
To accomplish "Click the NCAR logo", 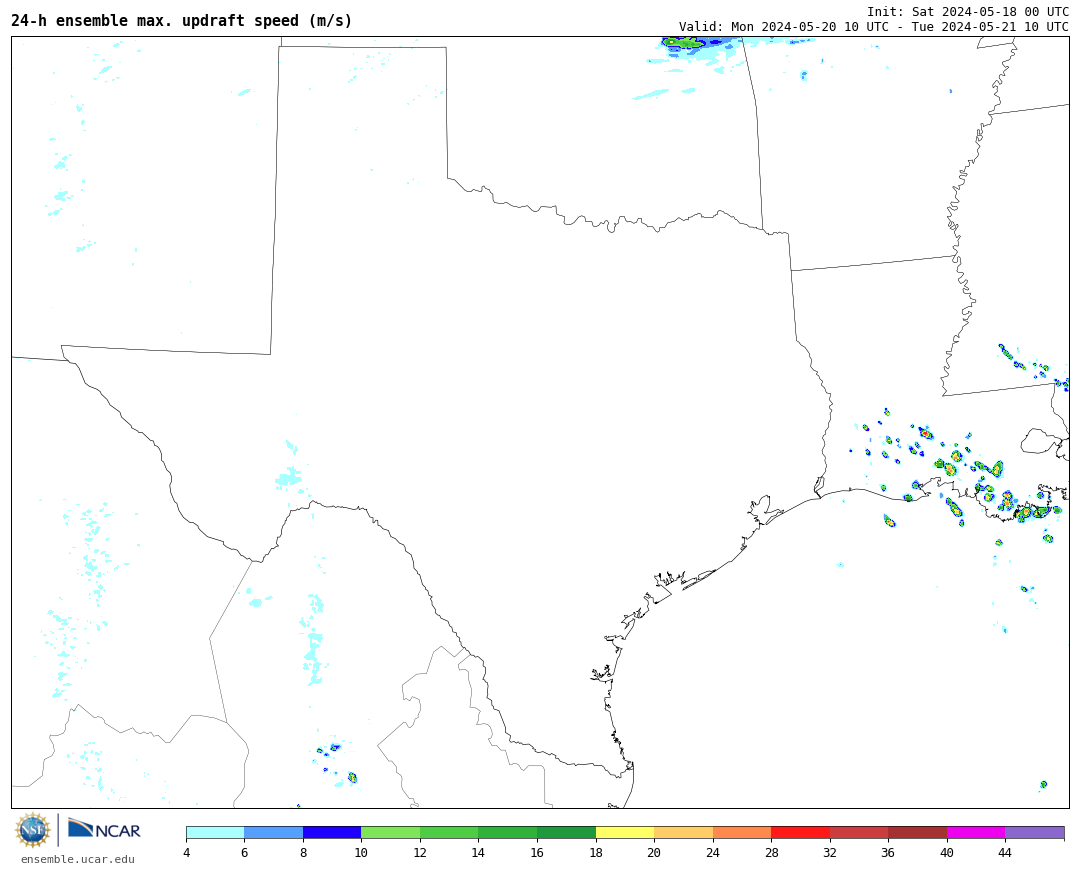I will [104, 829].
